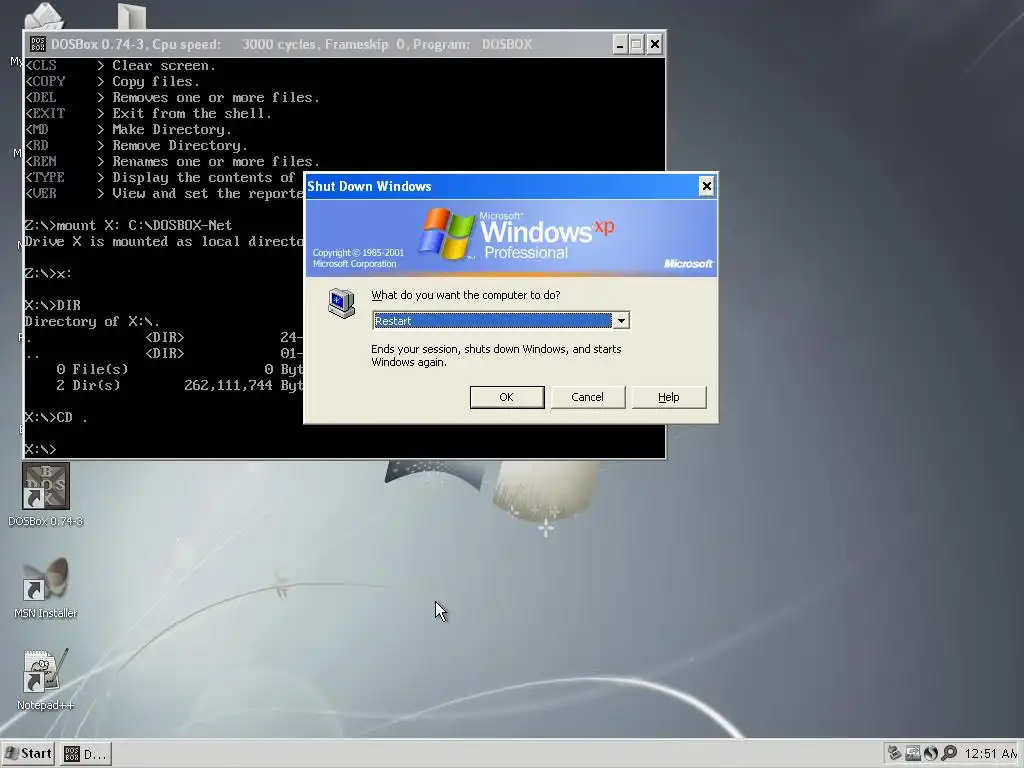
Task: Click the globe tray icon
Action: coord(931,753)
